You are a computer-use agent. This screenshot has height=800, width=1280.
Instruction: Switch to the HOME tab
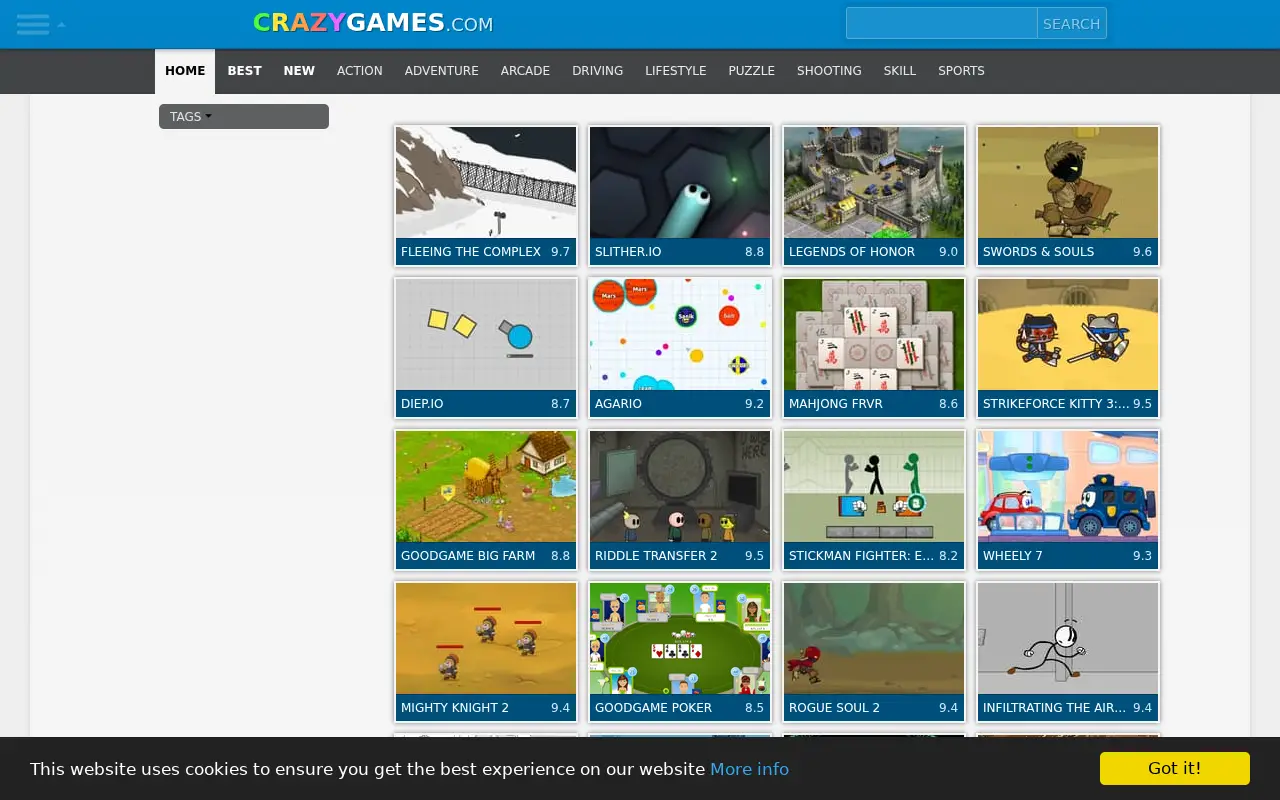pos(185,71)
